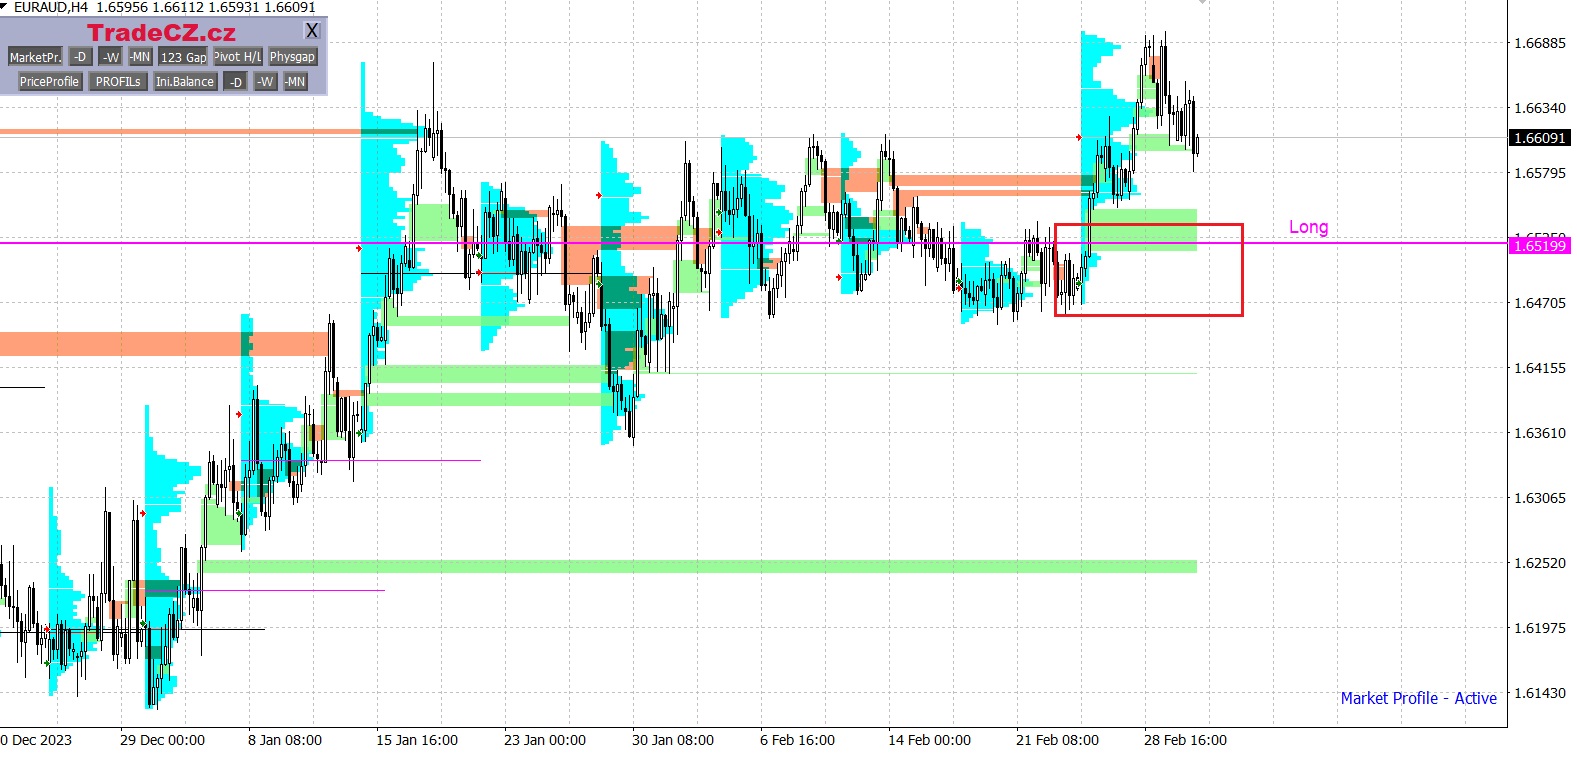Click the -MN button in the top row

140,57
